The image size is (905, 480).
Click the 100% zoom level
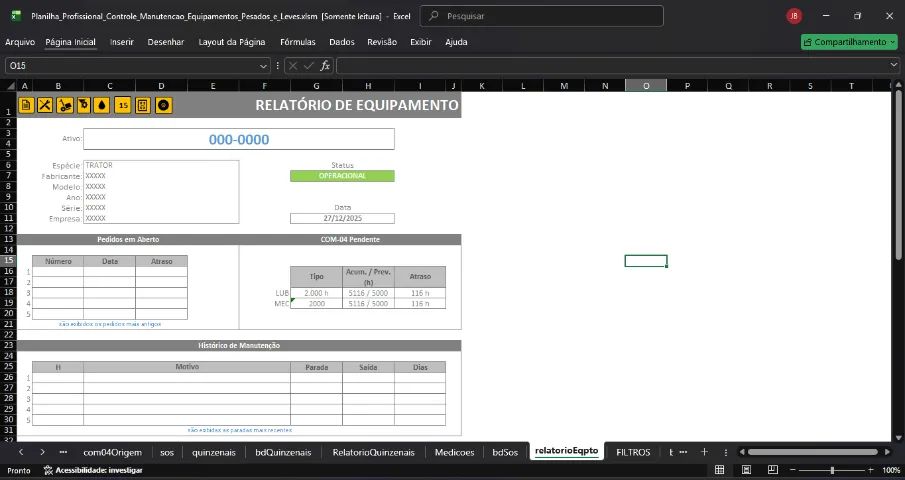coord(891,470)
